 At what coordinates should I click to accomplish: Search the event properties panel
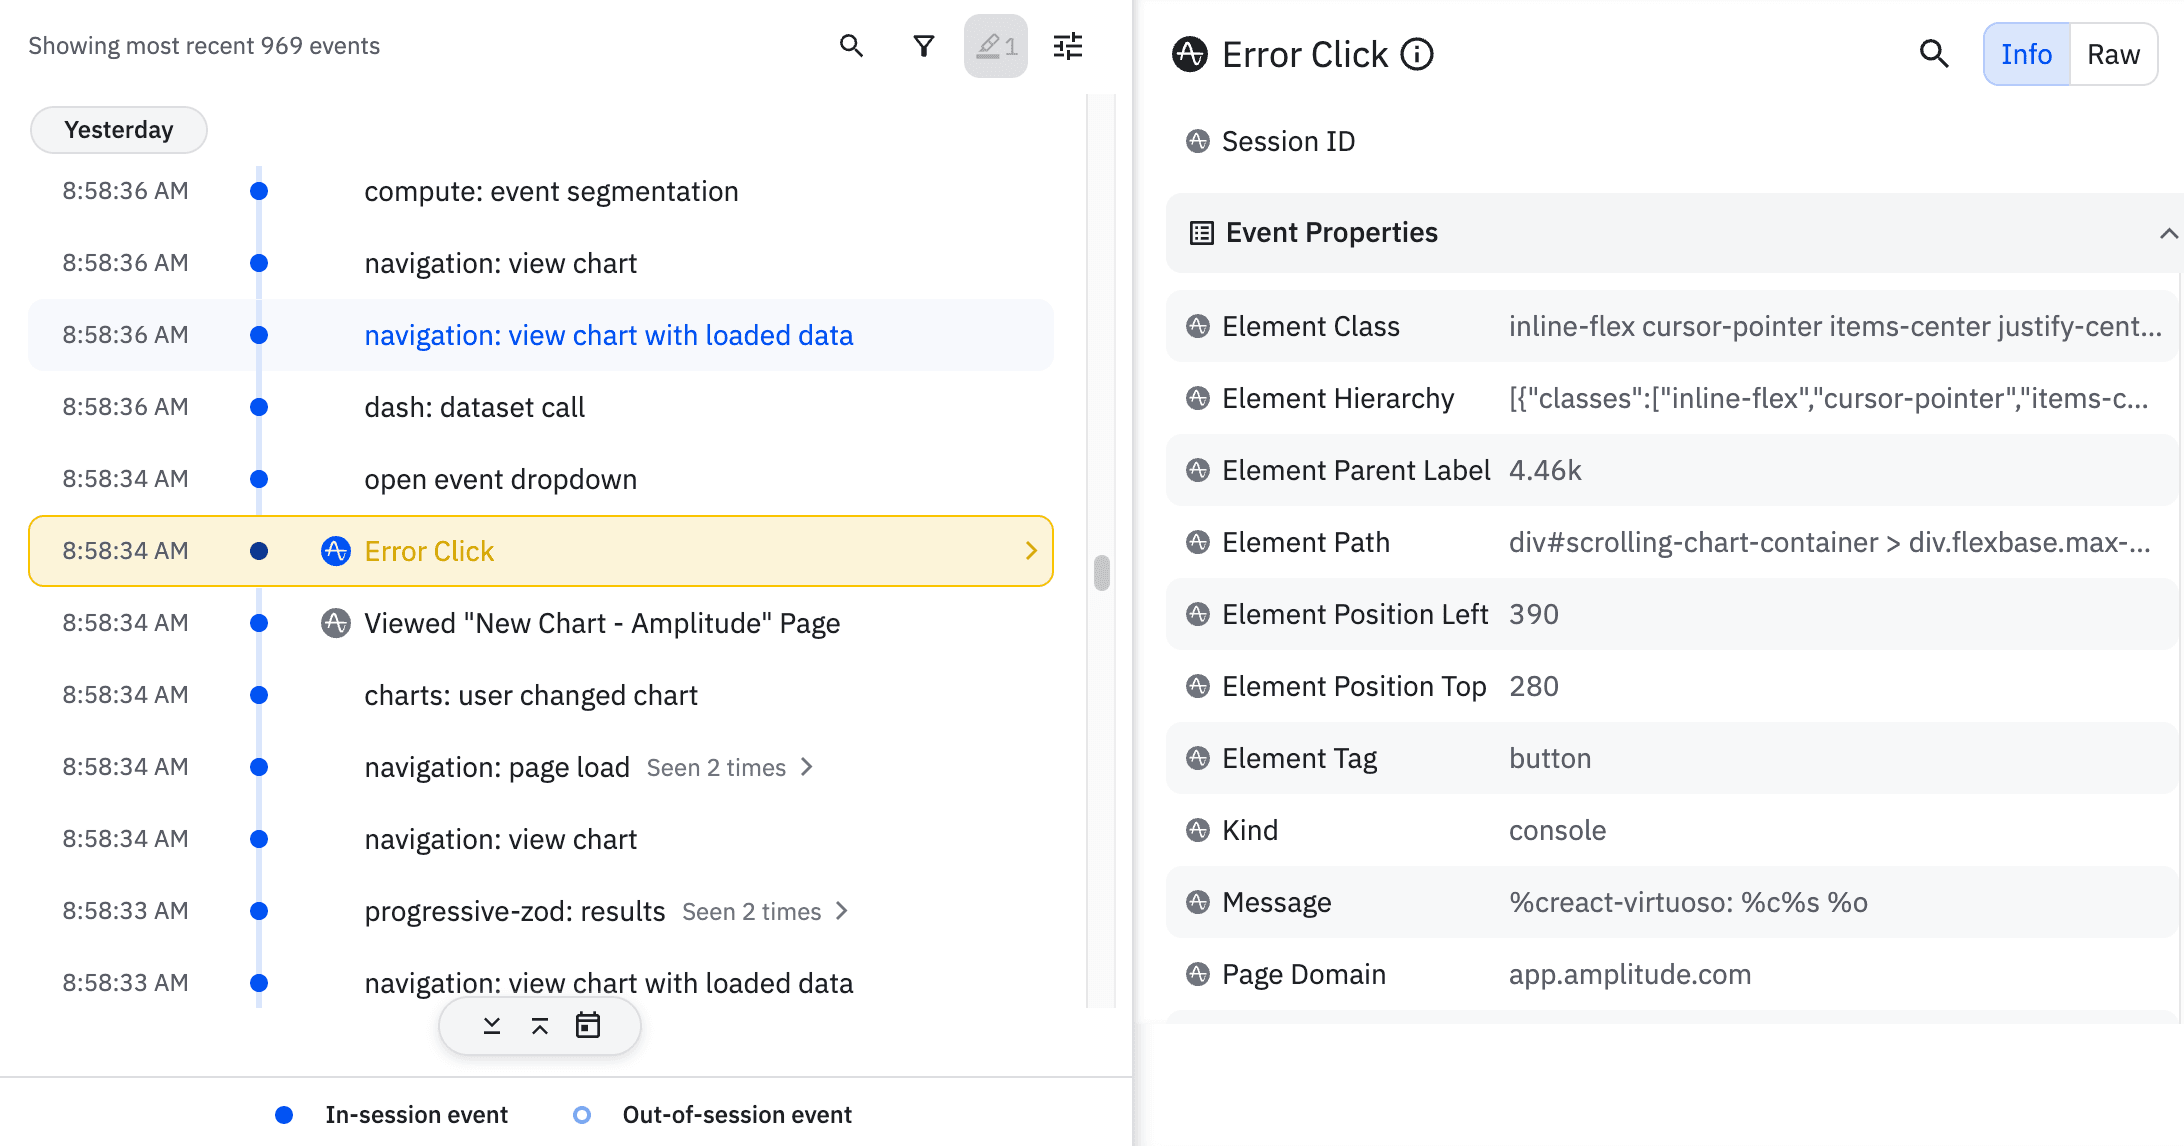point(1934,54)
